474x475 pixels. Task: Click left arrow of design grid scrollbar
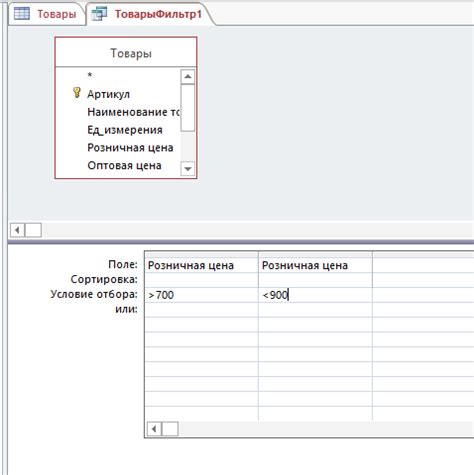tap(154, 429)
